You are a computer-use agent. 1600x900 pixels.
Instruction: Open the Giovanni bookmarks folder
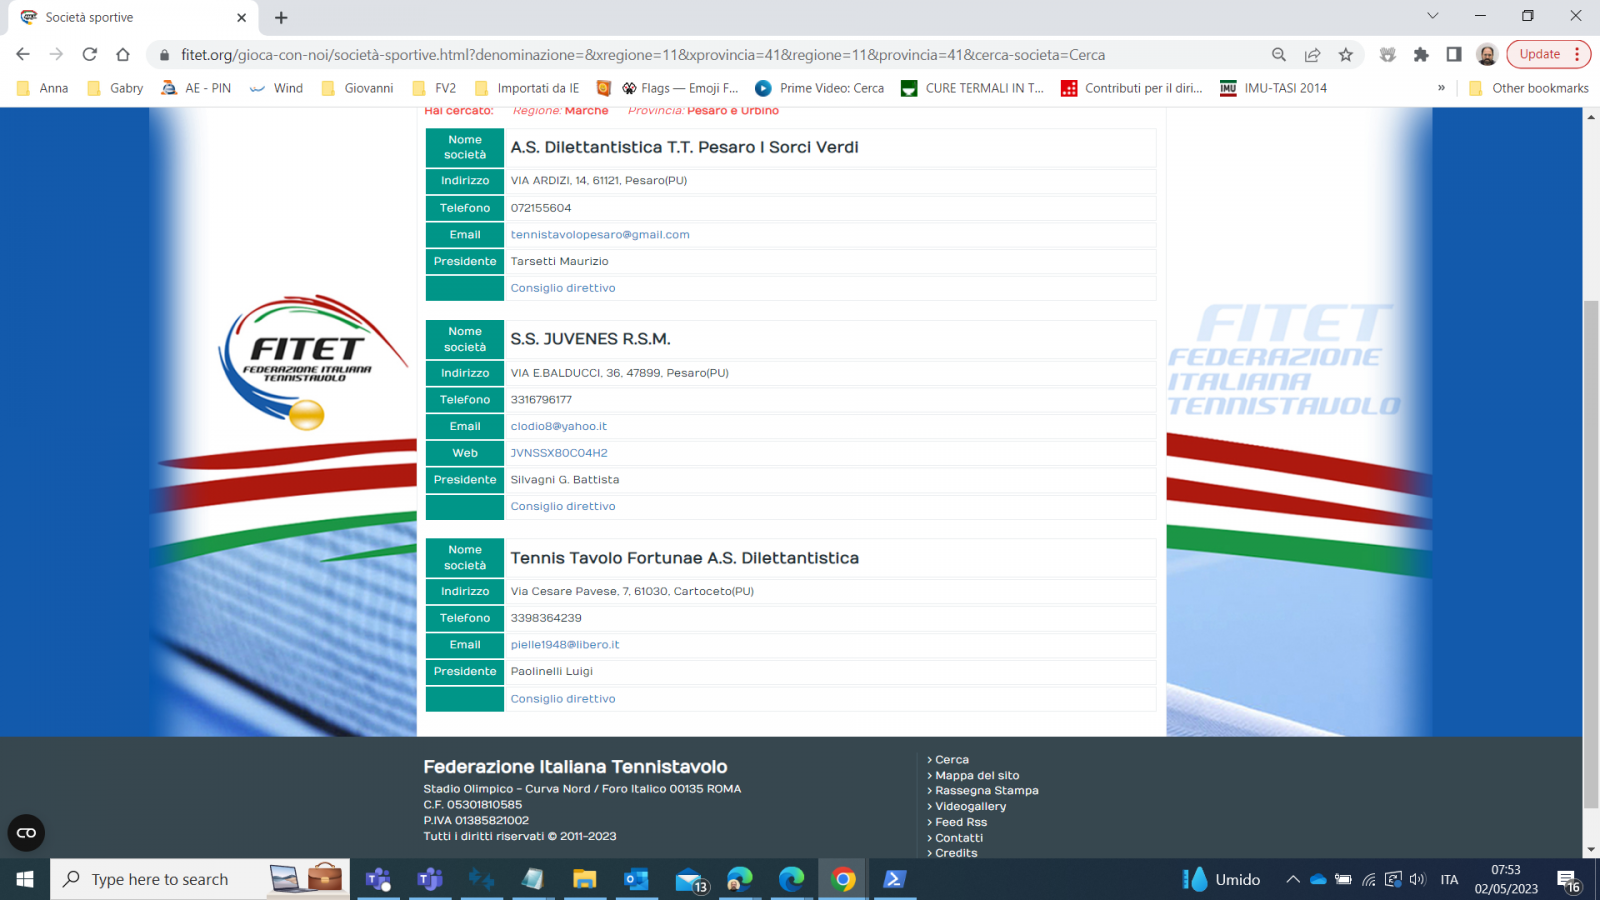tap(358, 88)
